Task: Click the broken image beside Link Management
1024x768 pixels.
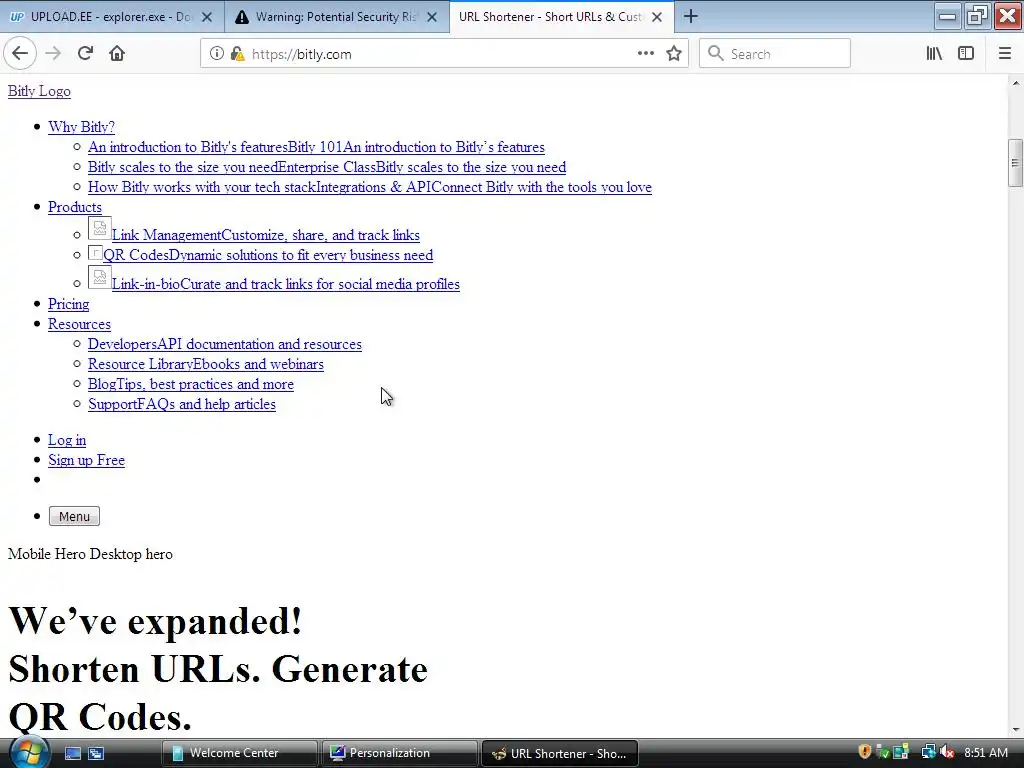Action: (x=100, y=228)
